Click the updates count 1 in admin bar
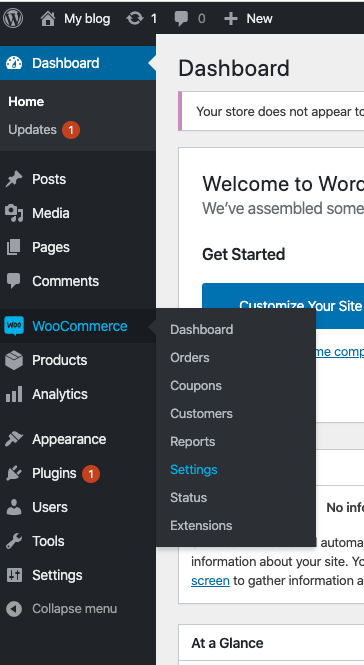The height and width of the screenshot is (665, 364). coord(154,19)
